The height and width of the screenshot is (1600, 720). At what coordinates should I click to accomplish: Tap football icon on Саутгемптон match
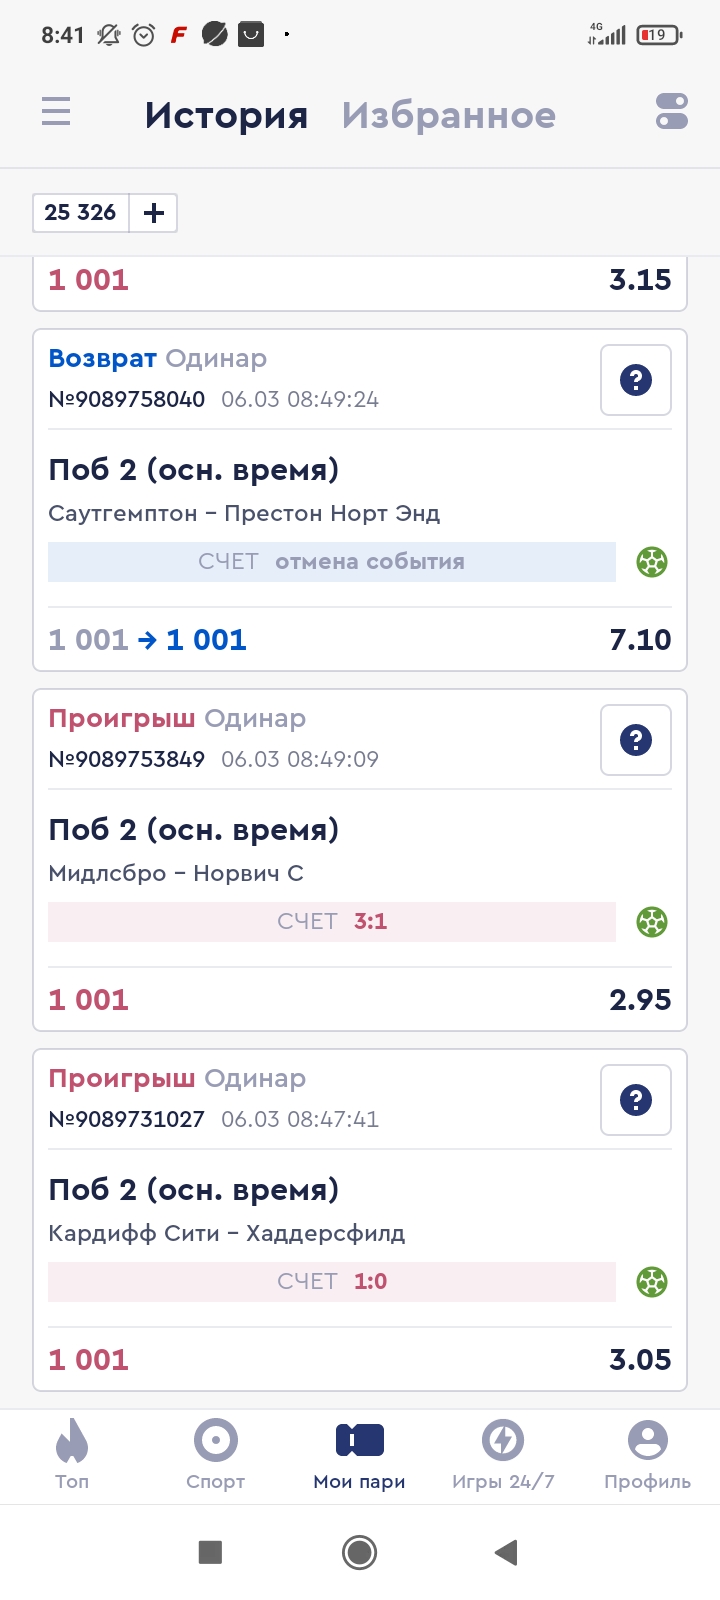pyautogui.click(x=652, y=562)
